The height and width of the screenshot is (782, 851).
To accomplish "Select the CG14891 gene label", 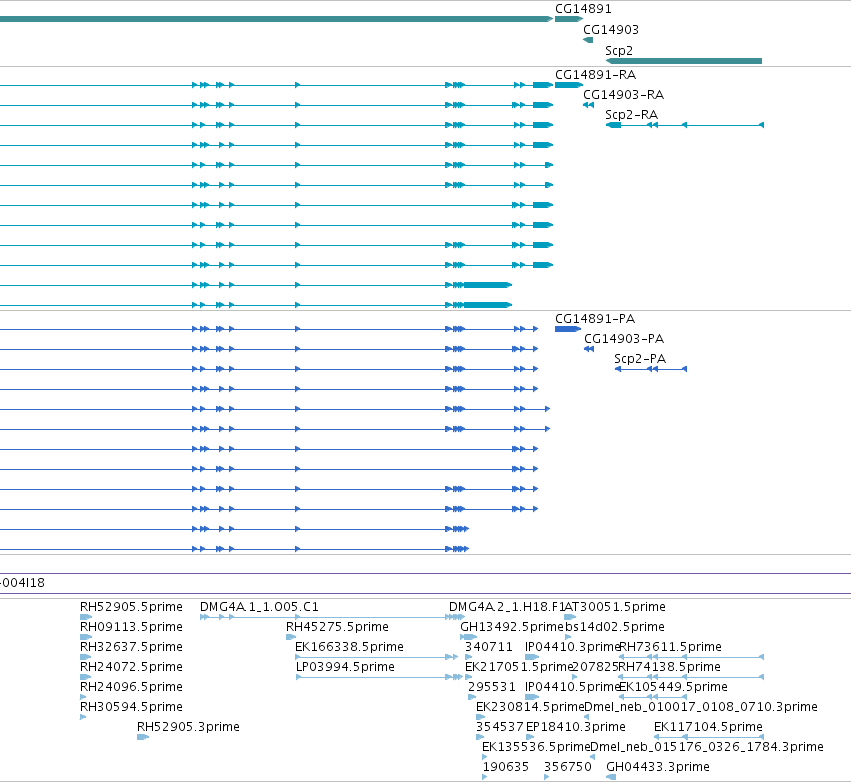I will pos(583,9).
